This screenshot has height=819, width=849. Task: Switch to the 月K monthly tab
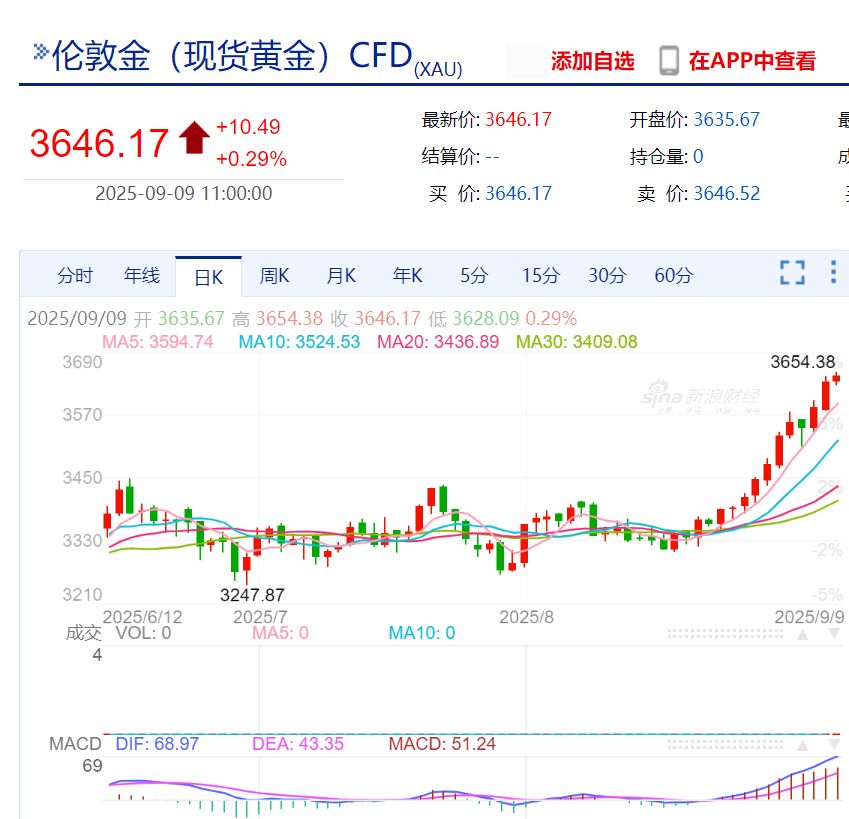pos(341,276)
